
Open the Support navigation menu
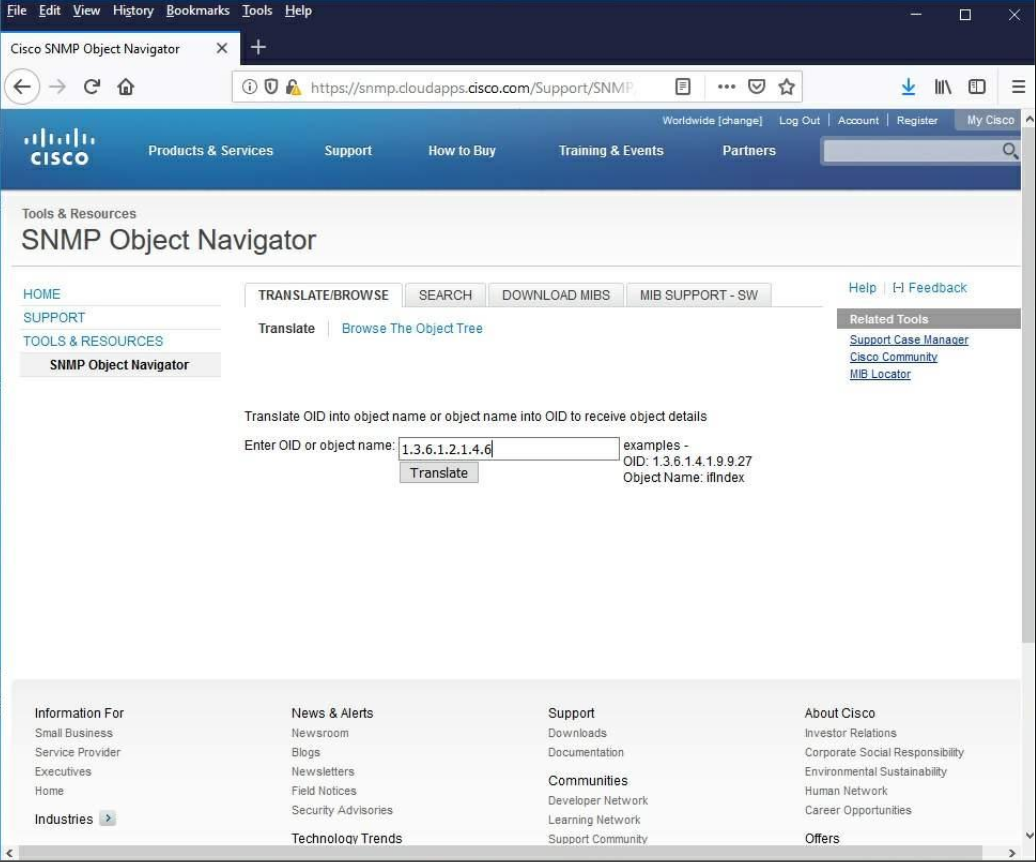point(348,151)
